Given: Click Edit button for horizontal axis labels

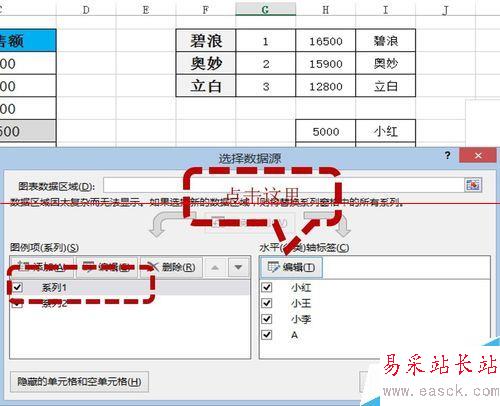Looking at the screenshot, I should click(x=291, y=267).
